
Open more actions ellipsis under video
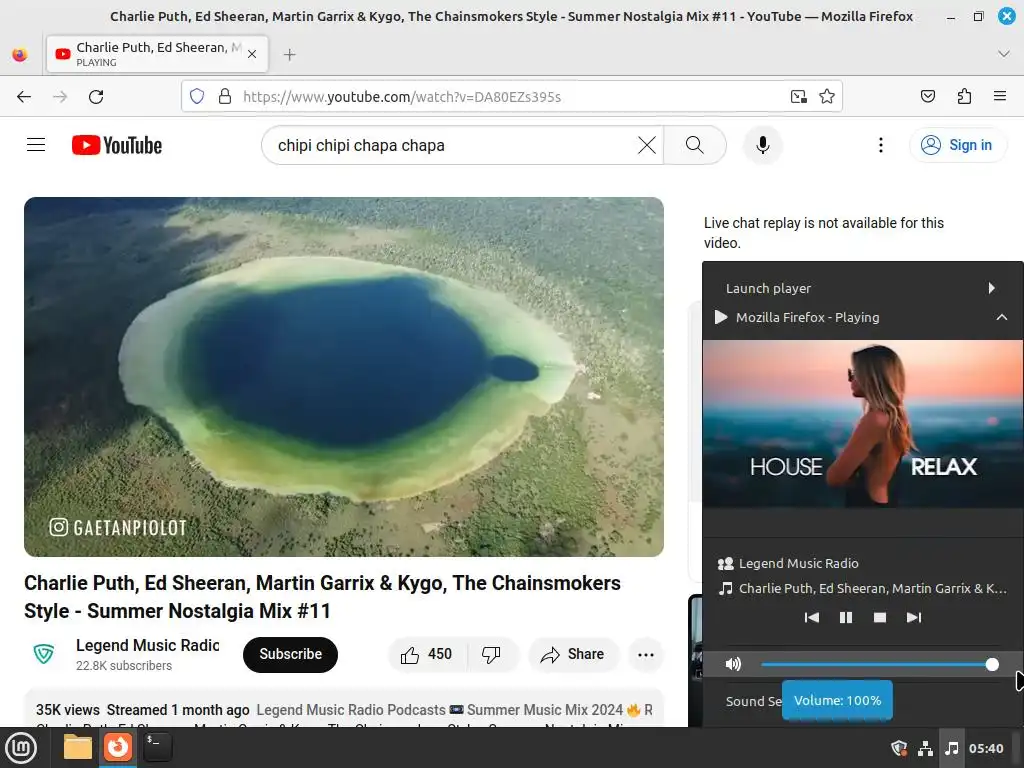pyautogui.click(x=646, y=654)
